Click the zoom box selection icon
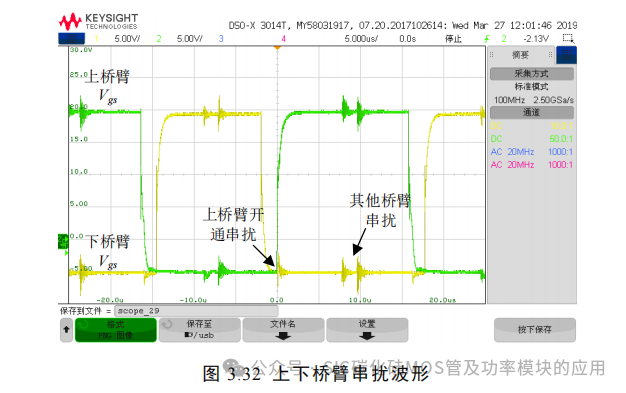626x393 pixels. 569,38
